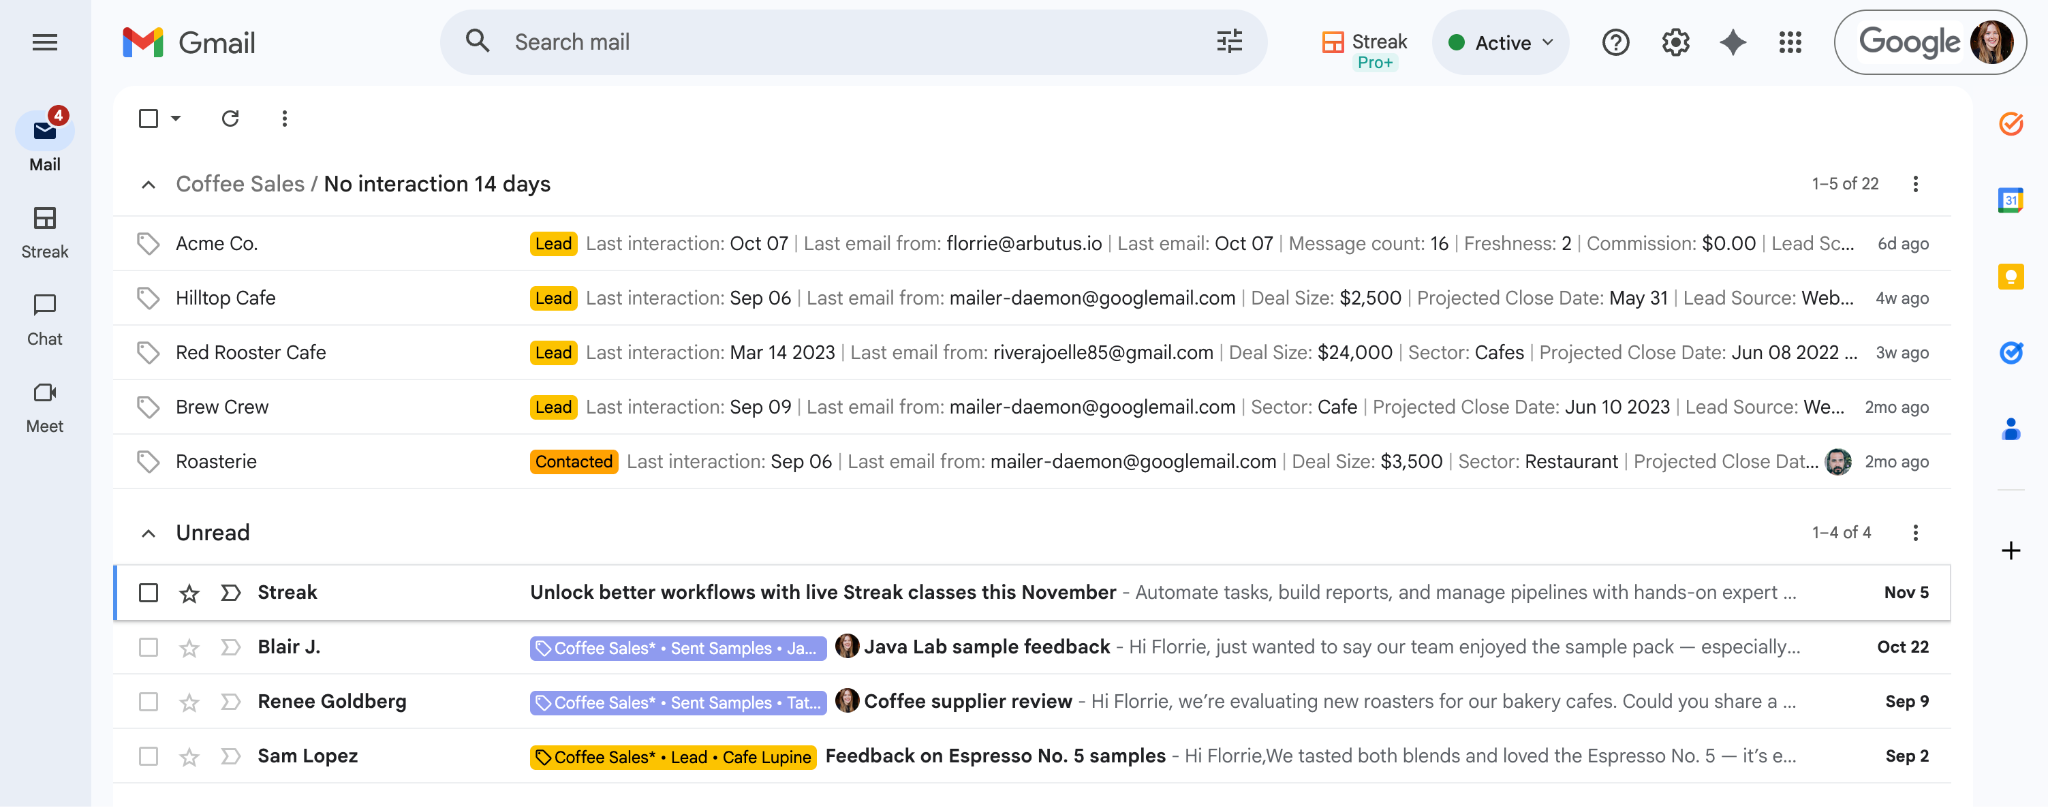The width and height of the screenshot is (2048, 807).
Task: Open Meet in the left sidebar
Action: (45, 406)
